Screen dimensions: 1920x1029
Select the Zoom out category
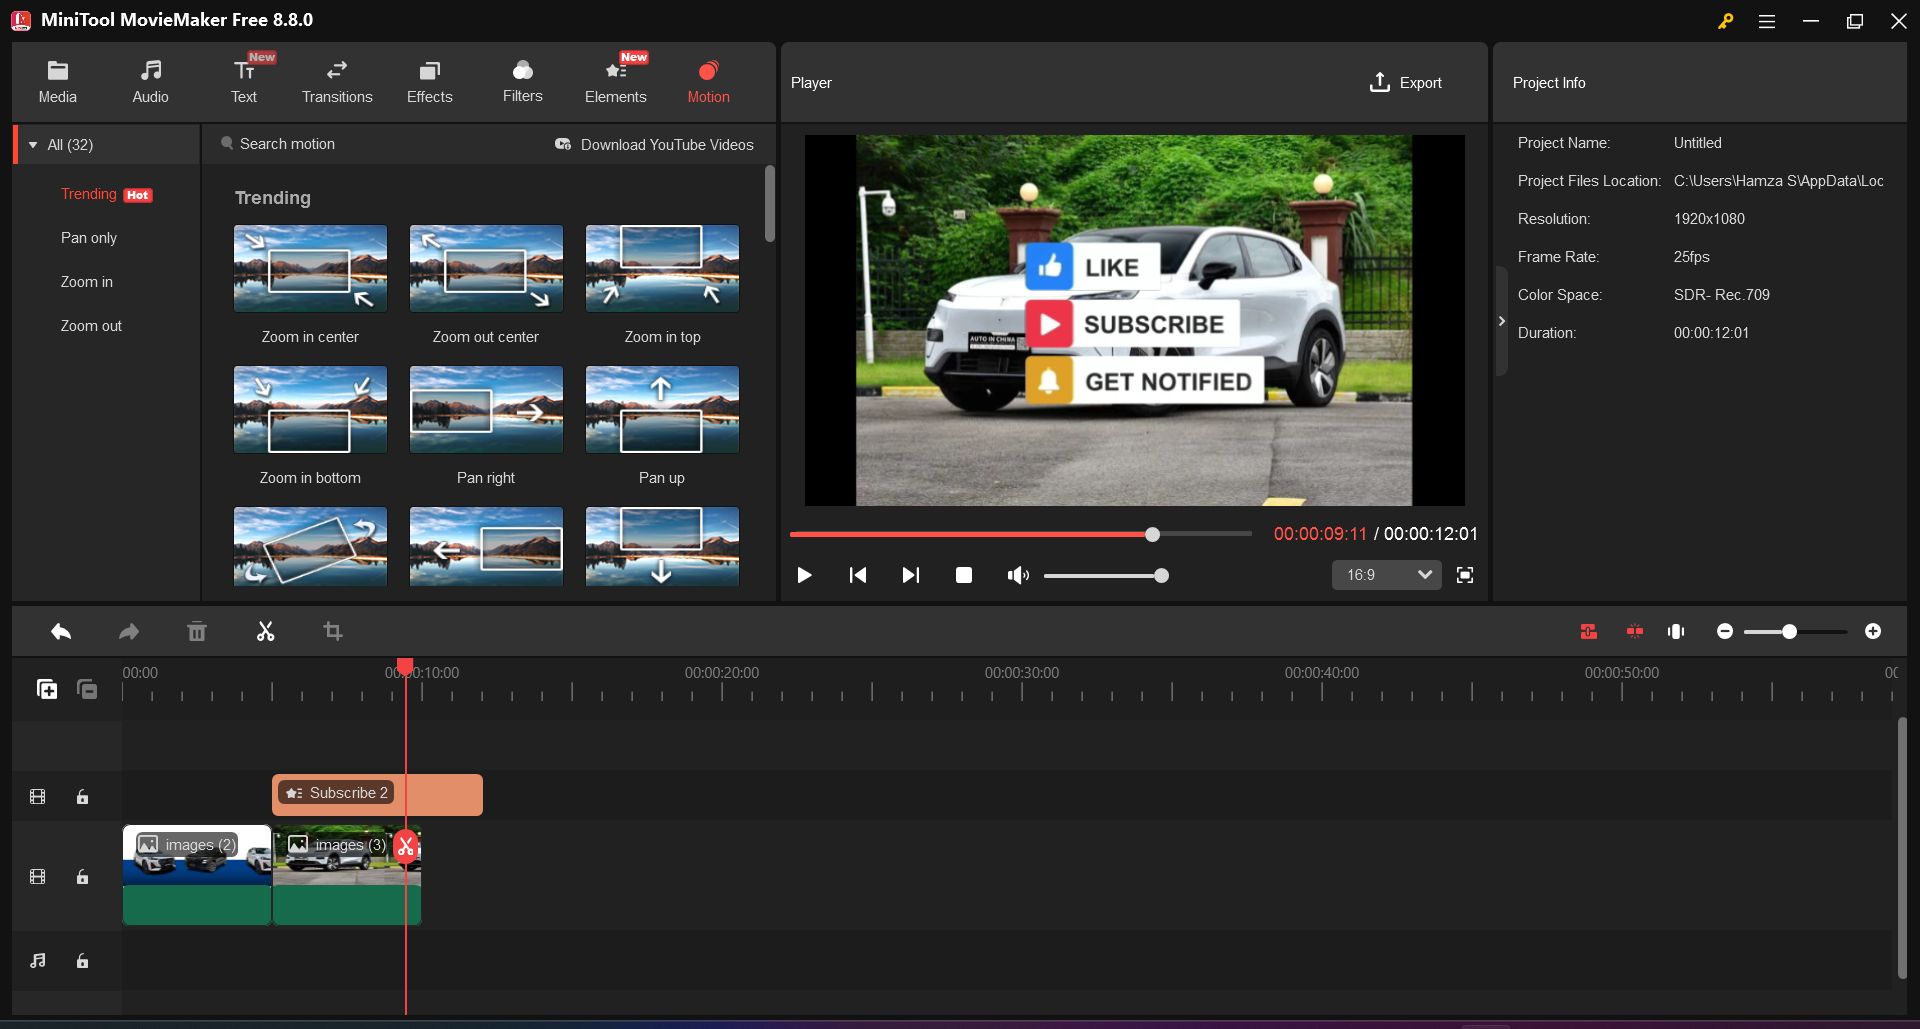(x=91, y=326)
